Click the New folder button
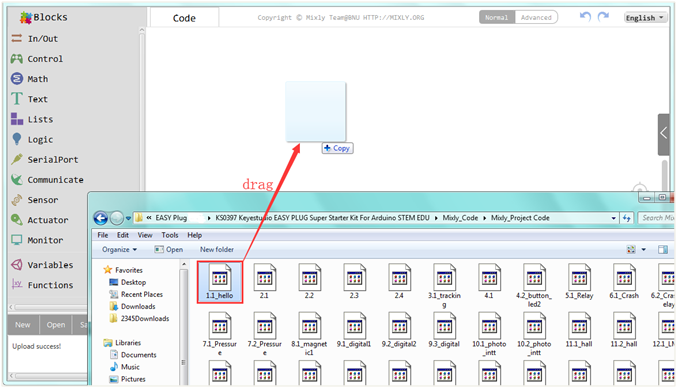 [217, 250]
